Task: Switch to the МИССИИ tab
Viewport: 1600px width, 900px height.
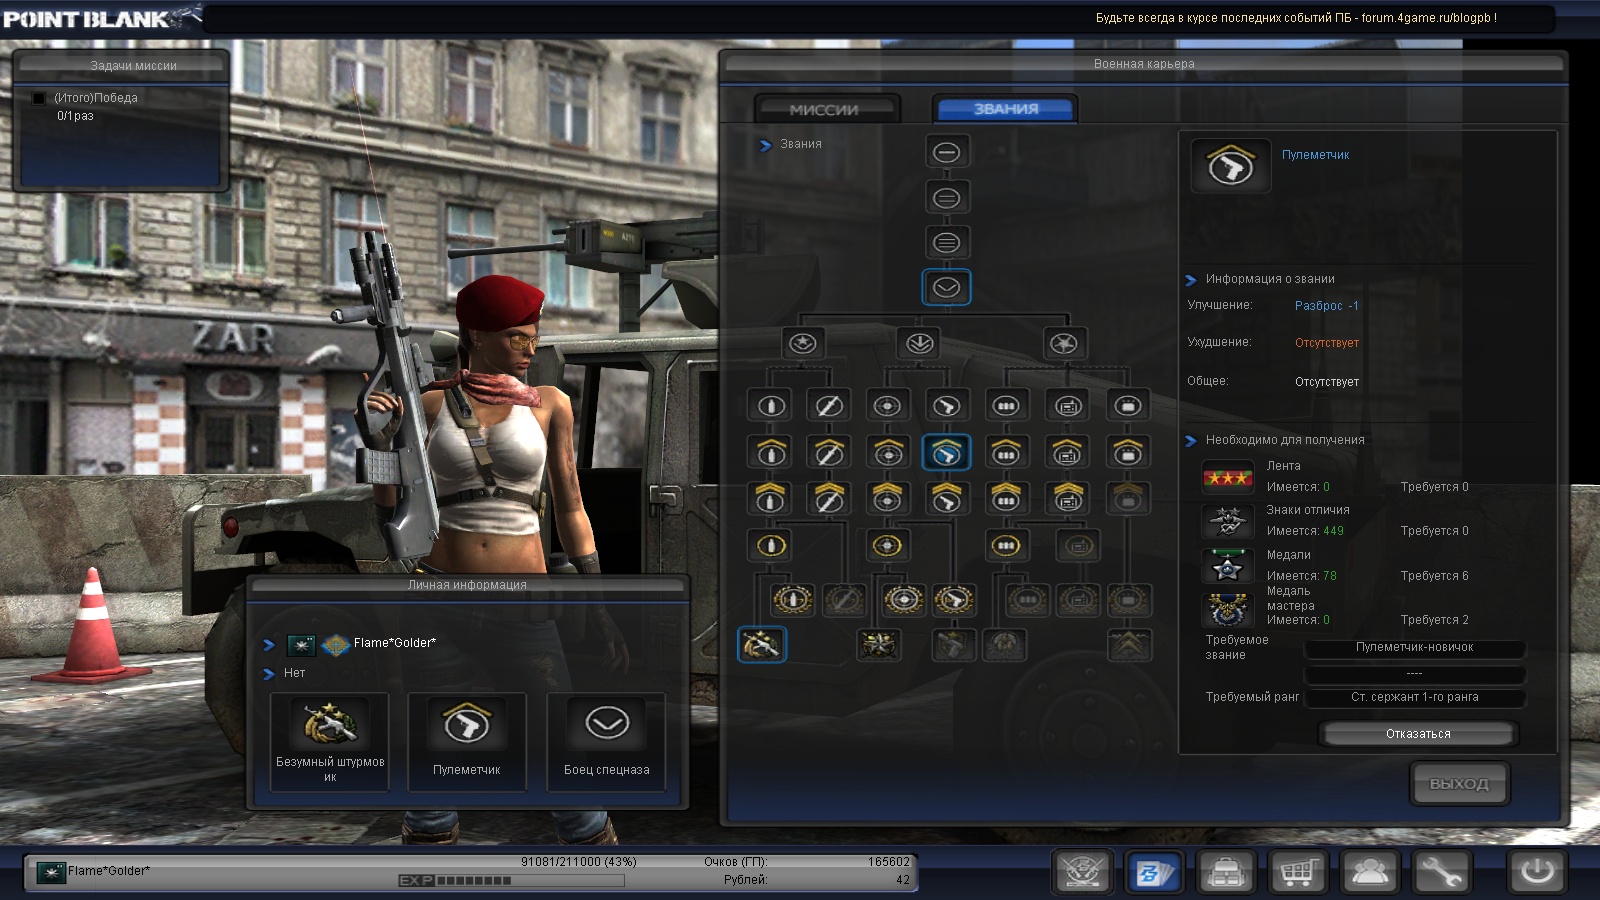Action: click(x=825, y=109)
